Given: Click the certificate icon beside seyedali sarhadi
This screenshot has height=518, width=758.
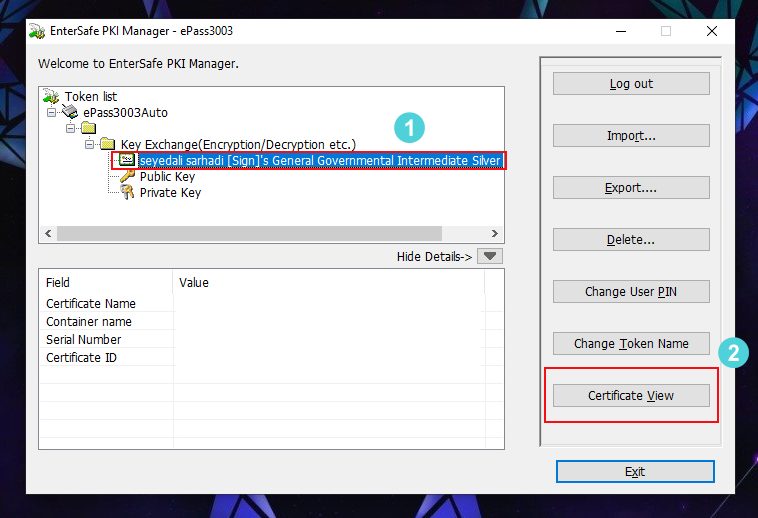Looking at the screenshot, I should [127, 159].
